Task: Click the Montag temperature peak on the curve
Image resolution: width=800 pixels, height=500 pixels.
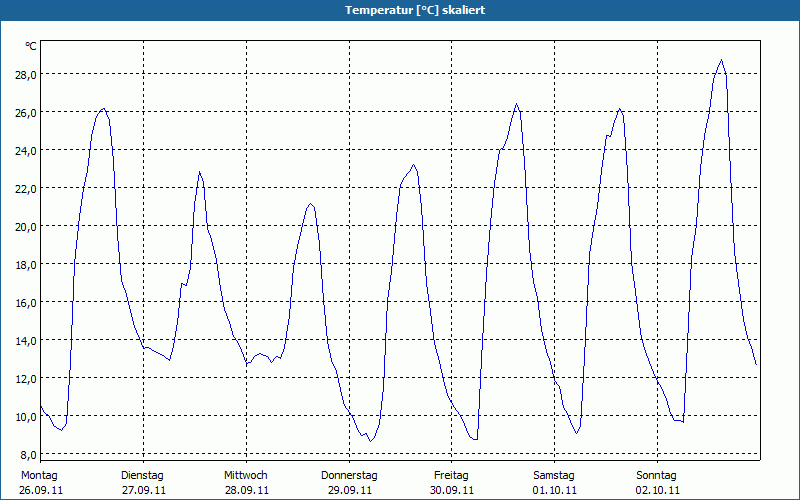Action: (104, 108)
